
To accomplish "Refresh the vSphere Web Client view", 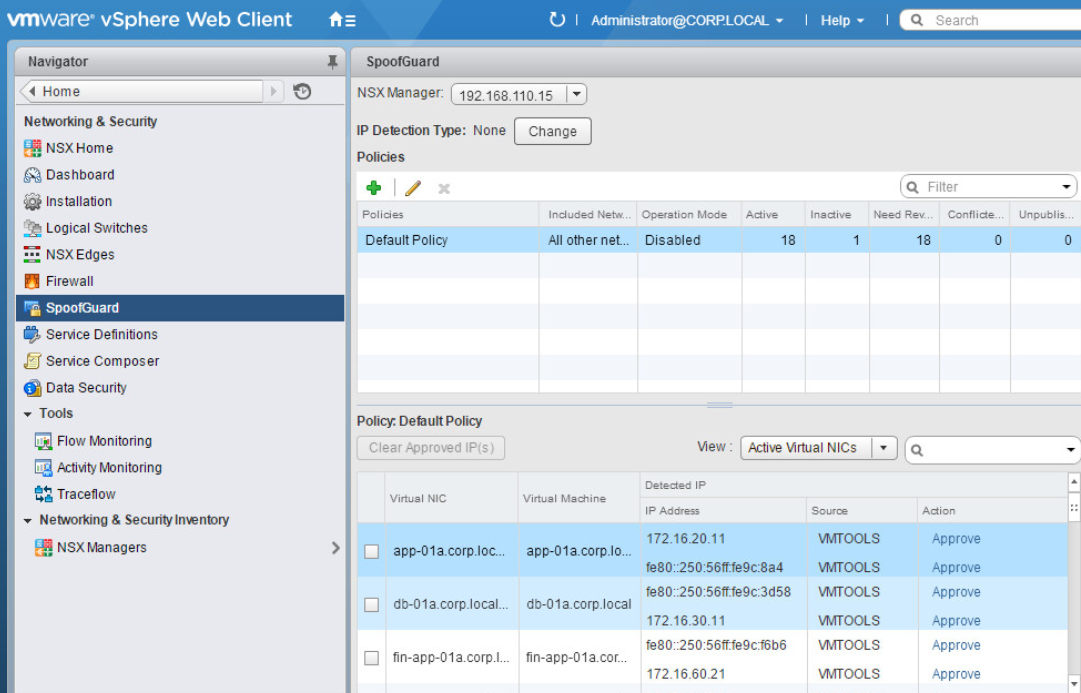I will (x=556, y=20).
